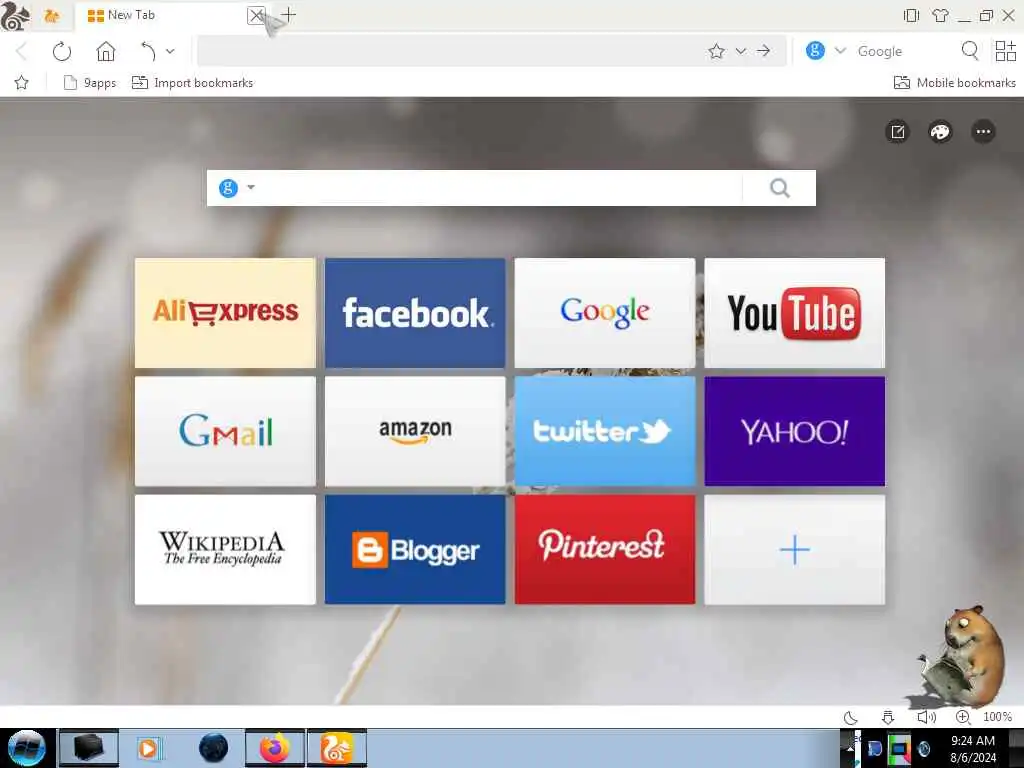Open the skin themes shirt icon
The image size is (1024, 768).
tap(940, 15)
